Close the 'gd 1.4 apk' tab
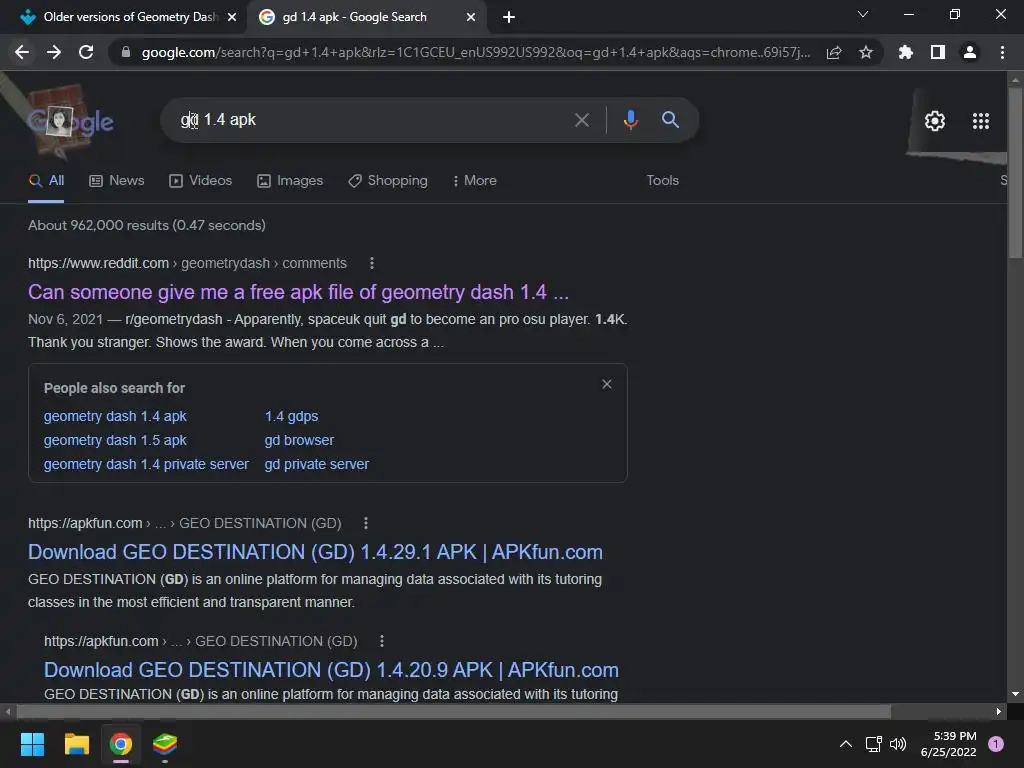The image size is (1024, 768). pyautogui.click(x=471, y=17)
